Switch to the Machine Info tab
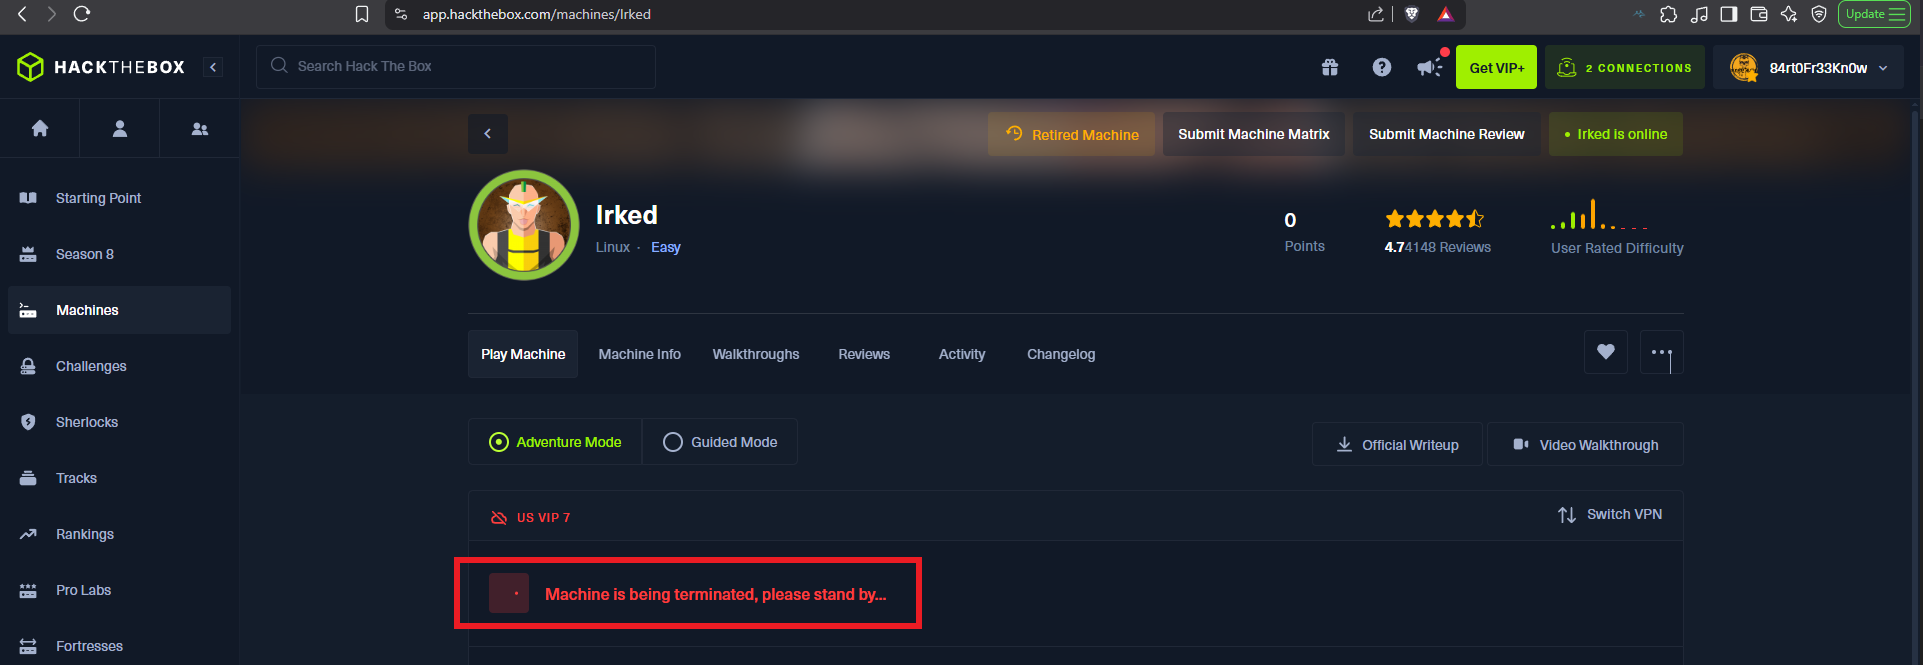Image resolution: width=1923 pixels, height=665 pixels. (640, 354)
